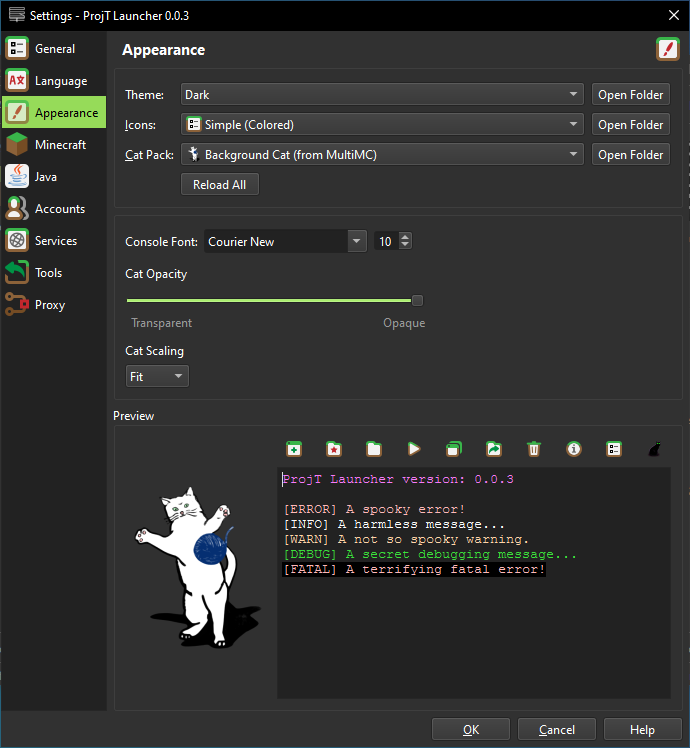Click the Reload All button
The height and width of the screenshot is (748, 690).
pyautogui.click(x=220, y=185)
